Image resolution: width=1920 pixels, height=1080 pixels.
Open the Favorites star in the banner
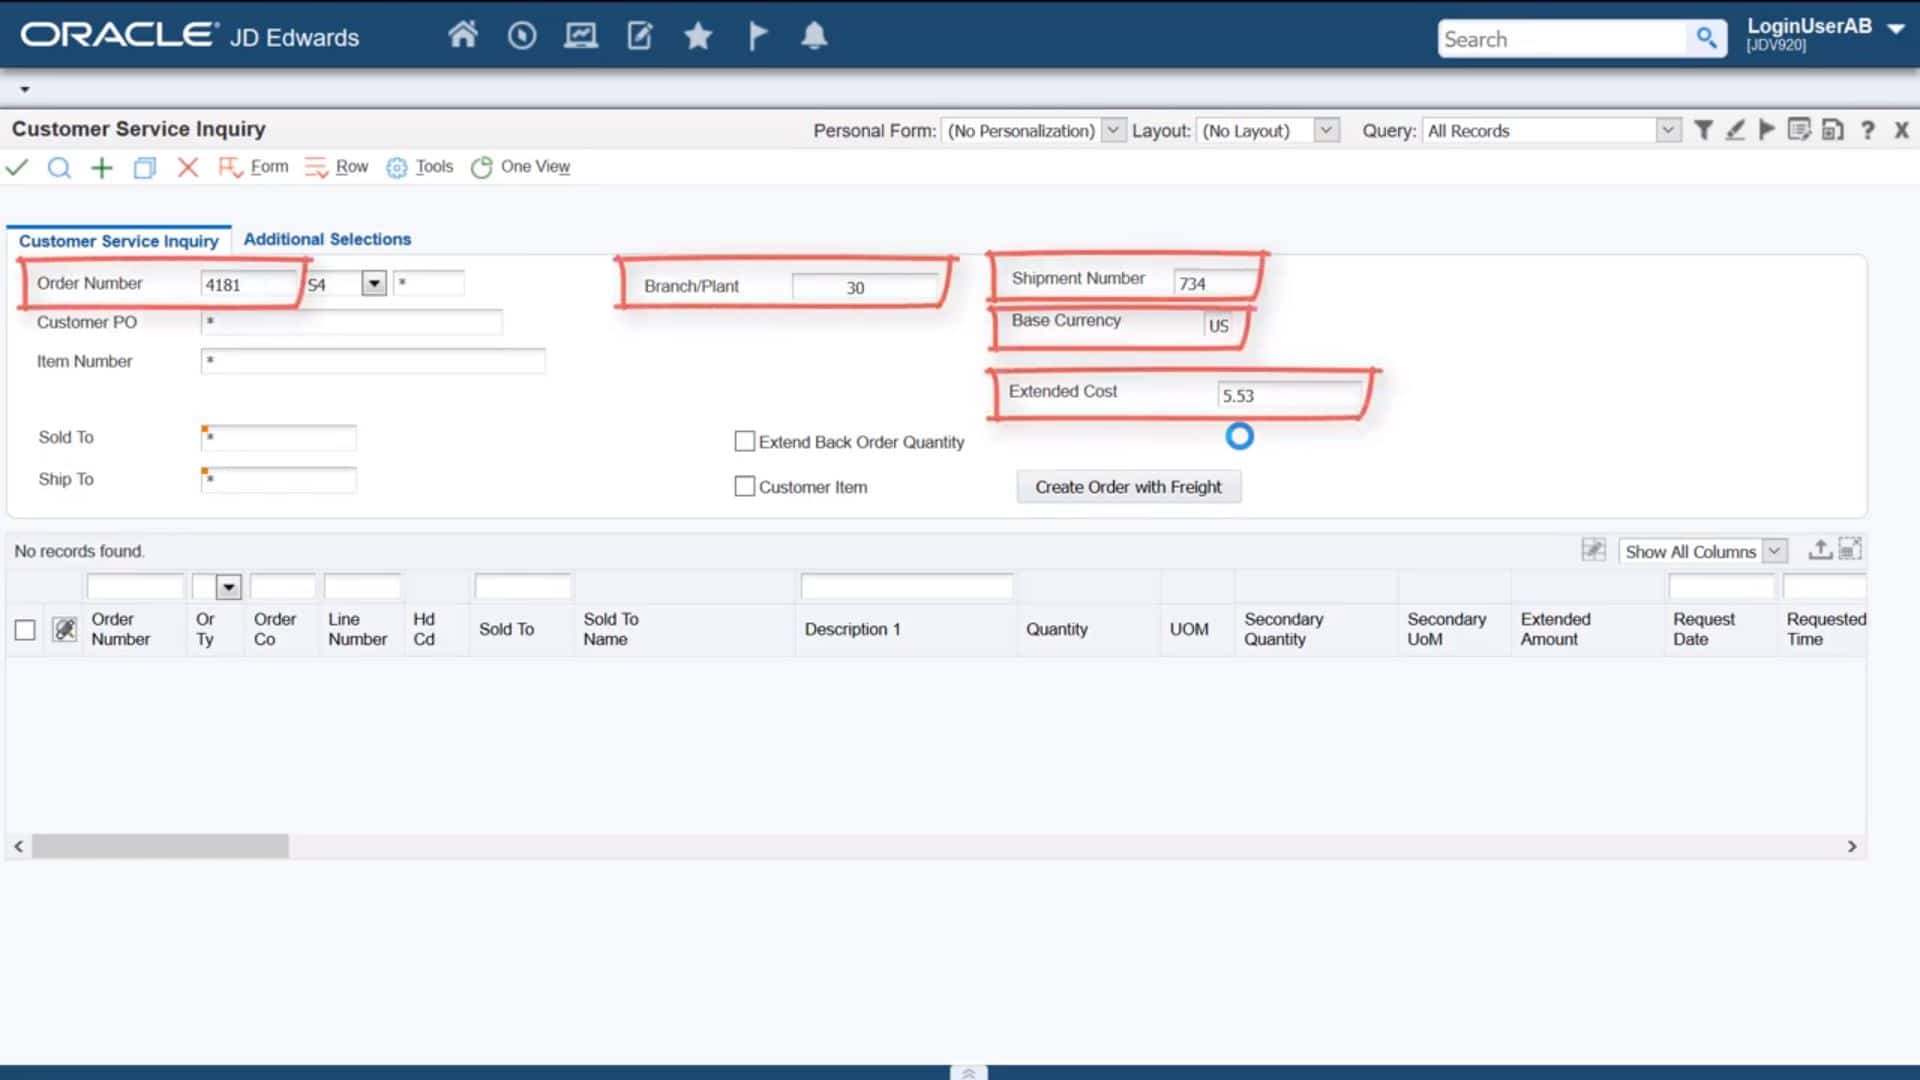click(697, 35)
